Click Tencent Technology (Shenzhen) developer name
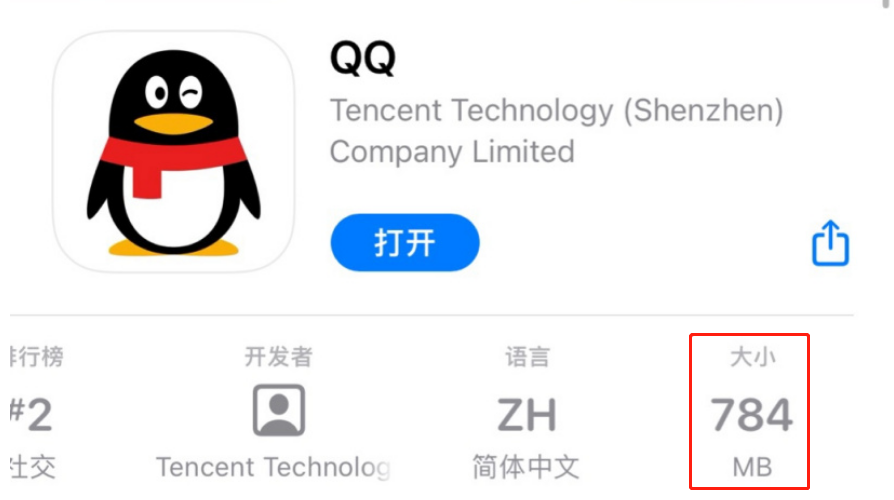Image resolution: width=894 pixels, height=500 pixels. pyautogui.click(x=556, y=110)
